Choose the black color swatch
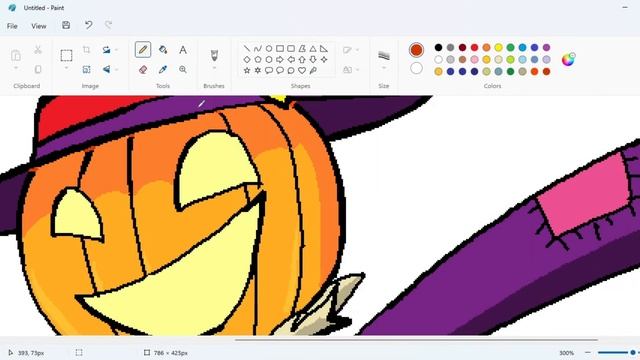 438,47
